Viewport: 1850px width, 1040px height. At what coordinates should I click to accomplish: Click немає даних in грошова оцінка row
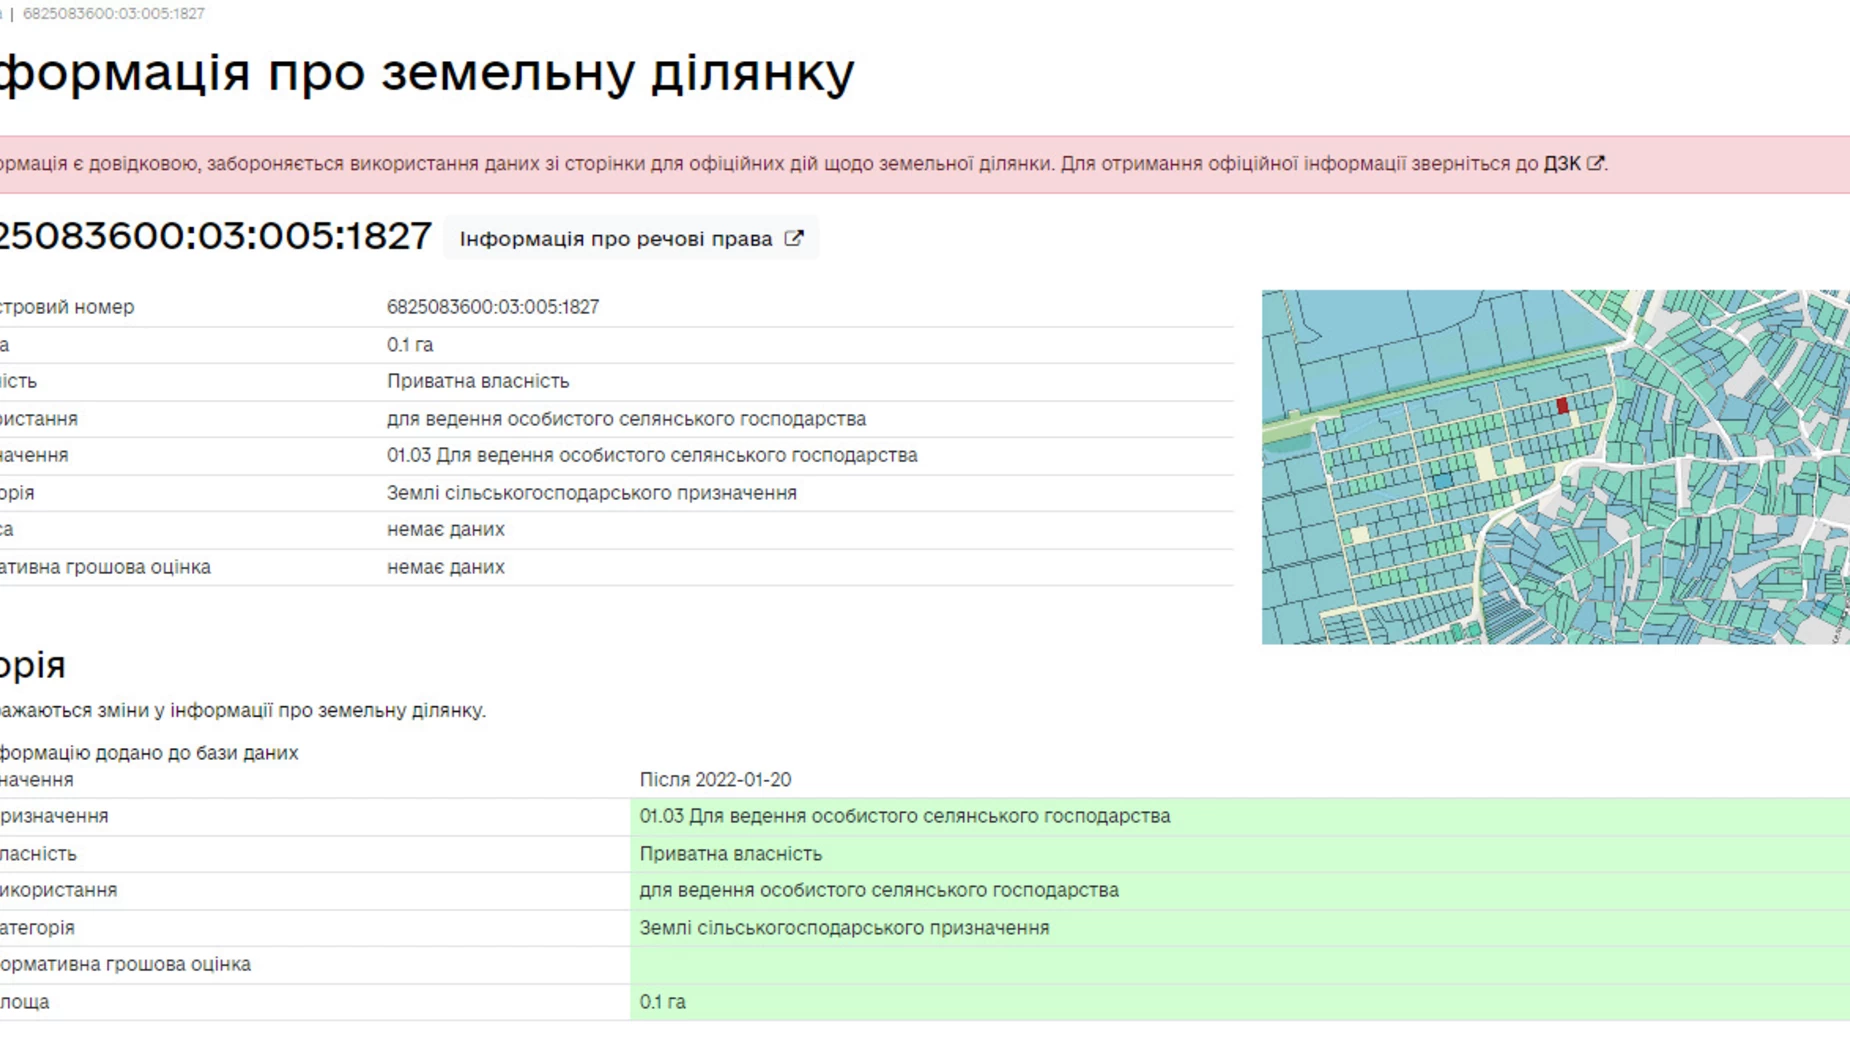[446, 567]
